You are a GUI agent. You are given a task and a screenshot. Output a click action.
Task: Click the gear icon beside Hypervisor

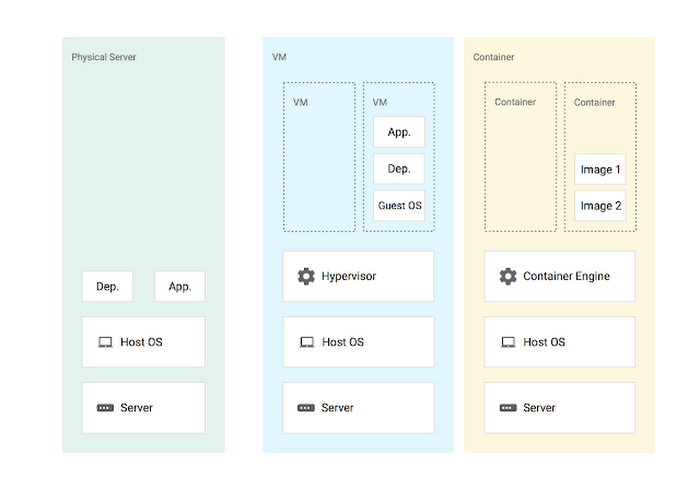[x=306, y=276]
